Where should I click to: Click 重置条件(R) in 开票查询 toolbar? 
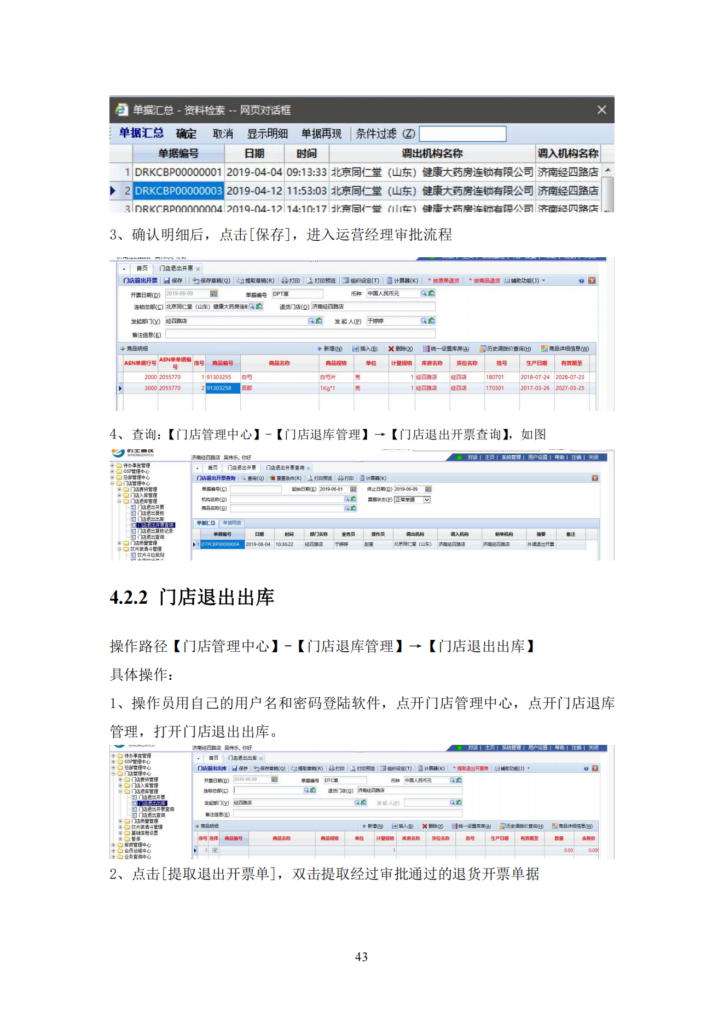[285, 478]
